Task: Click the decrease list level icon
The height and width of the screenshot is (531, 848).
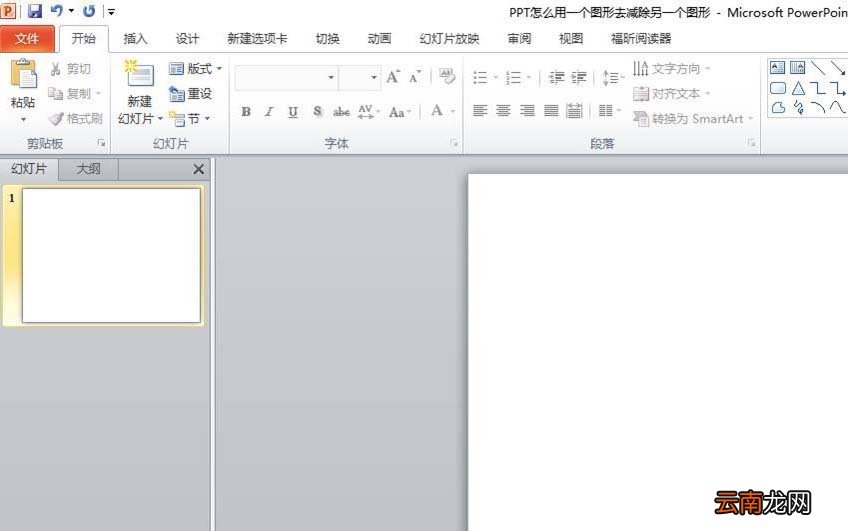Action: click(x=556, y=78)
